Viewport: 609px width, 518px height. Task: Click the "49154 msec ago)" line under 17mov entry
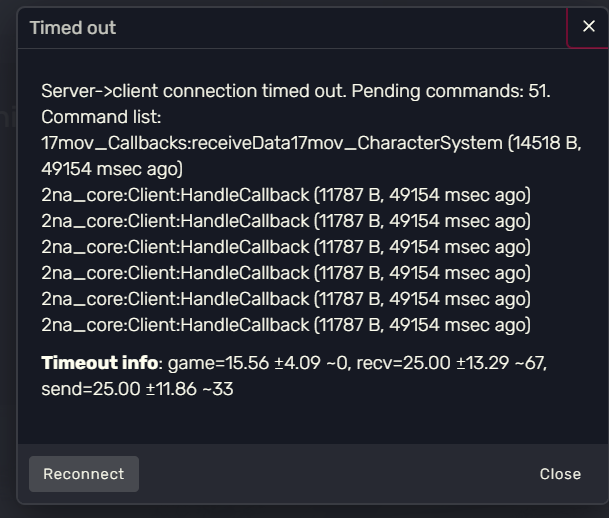click(x=112, y=169)
